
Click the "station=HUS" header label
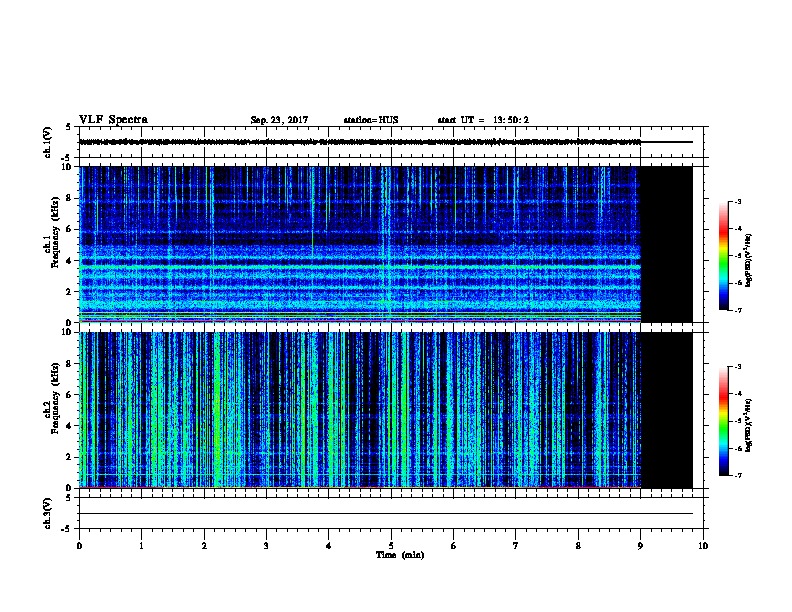click(x=371, y=120)
